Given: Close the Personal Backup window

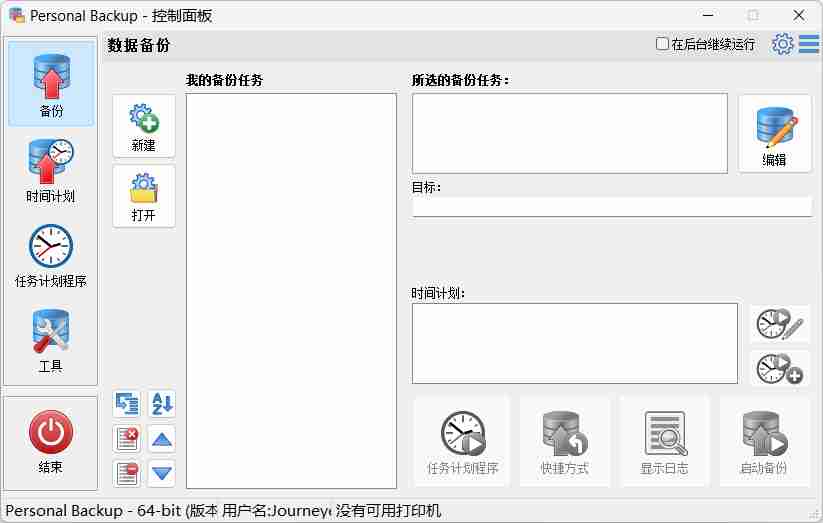Looking at the screenshot, I should [x=799, y=15].
